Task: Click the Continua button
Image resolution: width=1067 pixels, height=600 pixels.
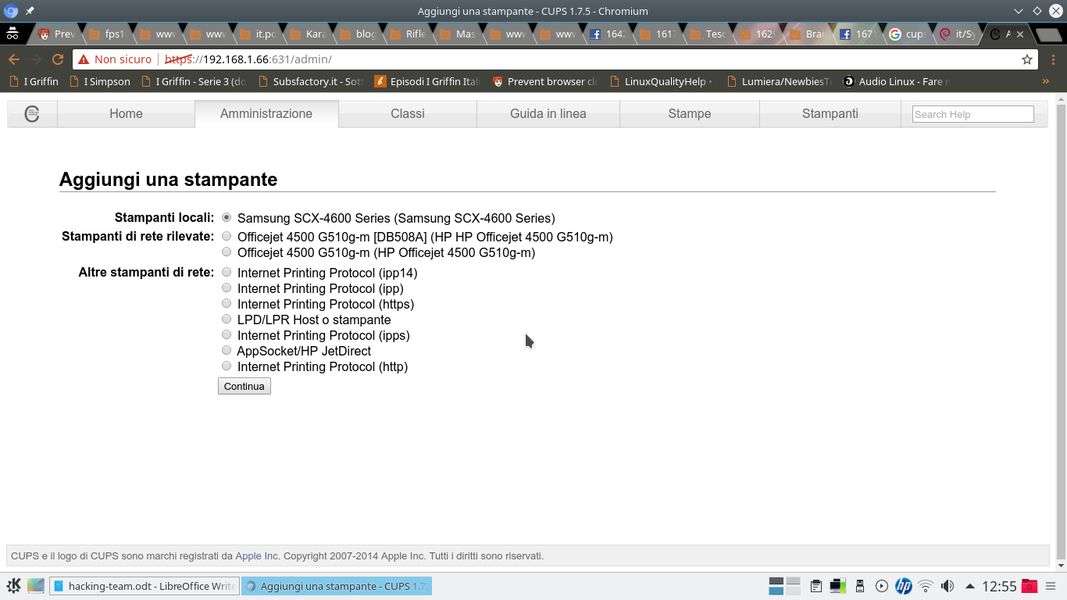Action: coord(244,386)
